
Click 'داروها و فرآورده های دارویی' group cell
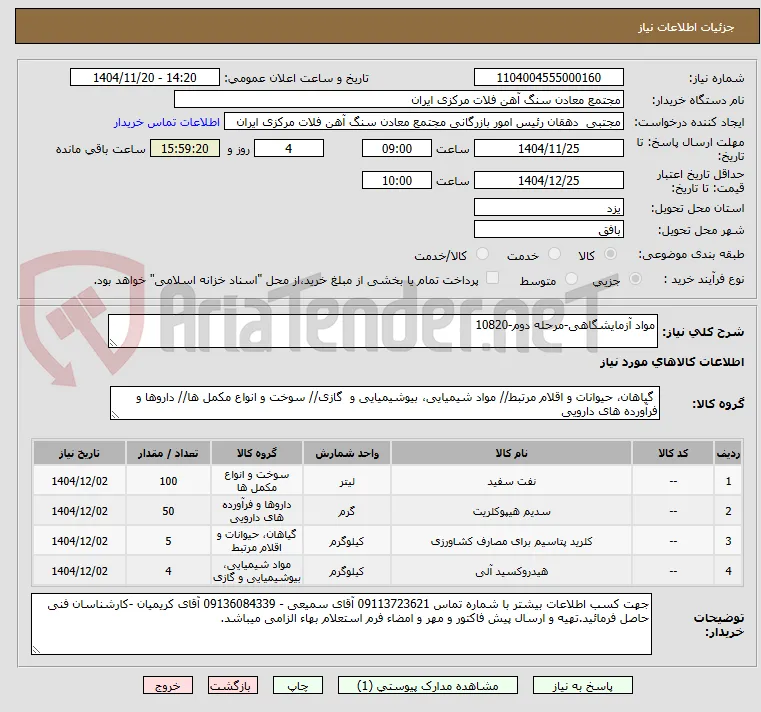coord(257,511)
